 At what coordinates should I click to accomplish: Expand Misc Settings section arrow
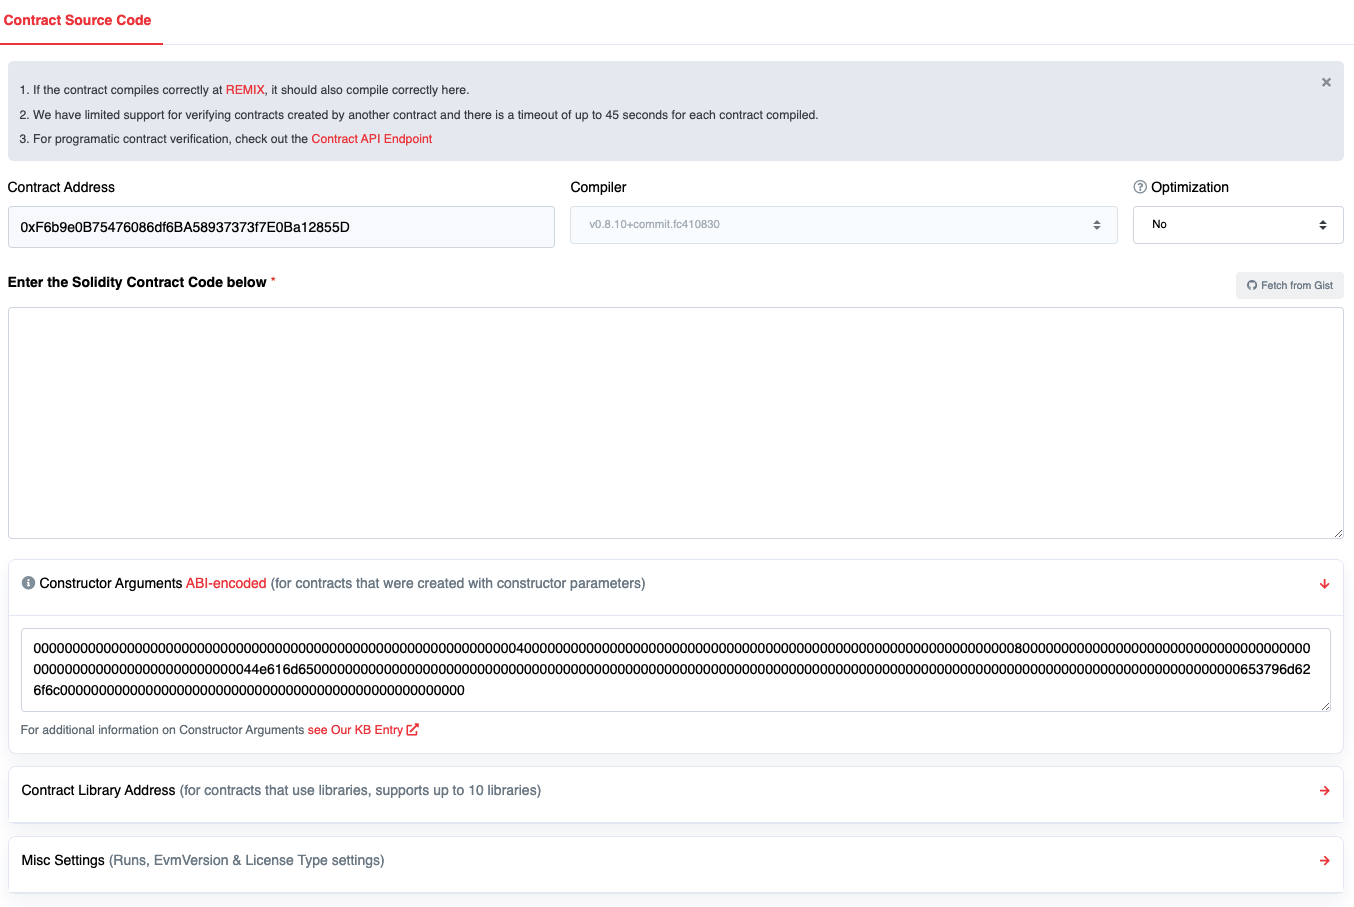pos(1324,861)
